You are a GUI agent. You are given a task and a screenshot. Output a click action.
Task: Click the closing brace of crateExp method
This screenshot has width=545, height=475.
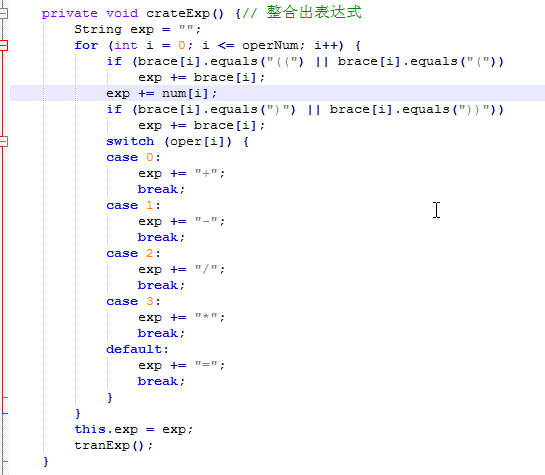pyautogui.click(x=46, y=461)
